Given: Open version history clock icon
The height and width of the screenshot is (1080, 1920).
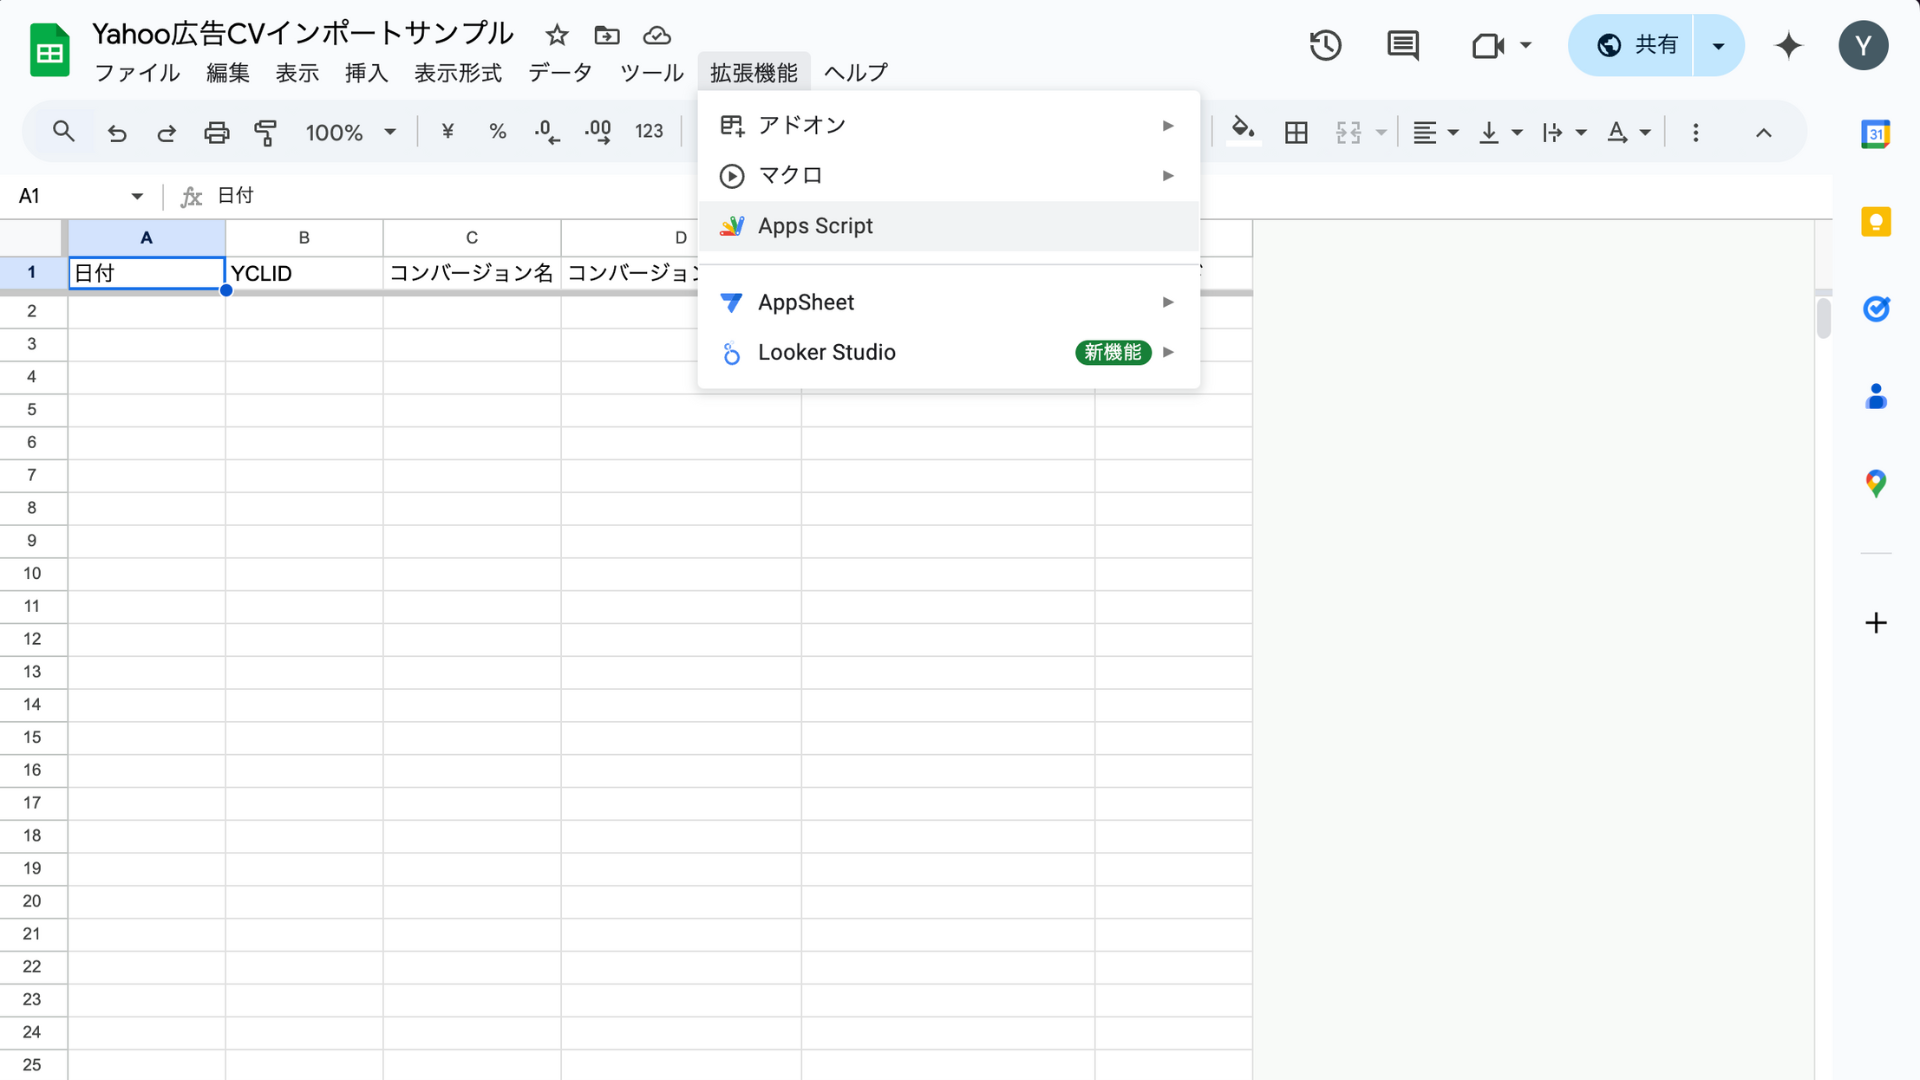Looking at the screenshot, I should point(1326,45).
